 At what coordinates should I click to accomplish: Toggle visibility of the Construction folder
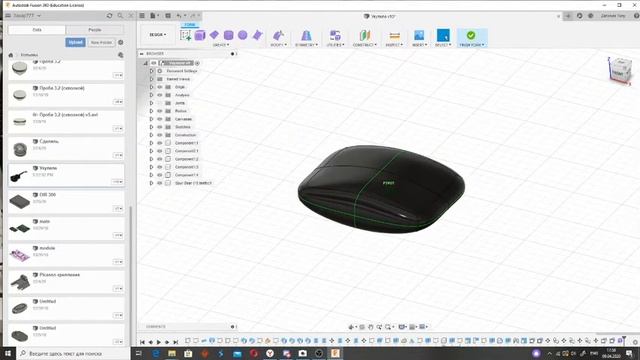click(160, 135)
